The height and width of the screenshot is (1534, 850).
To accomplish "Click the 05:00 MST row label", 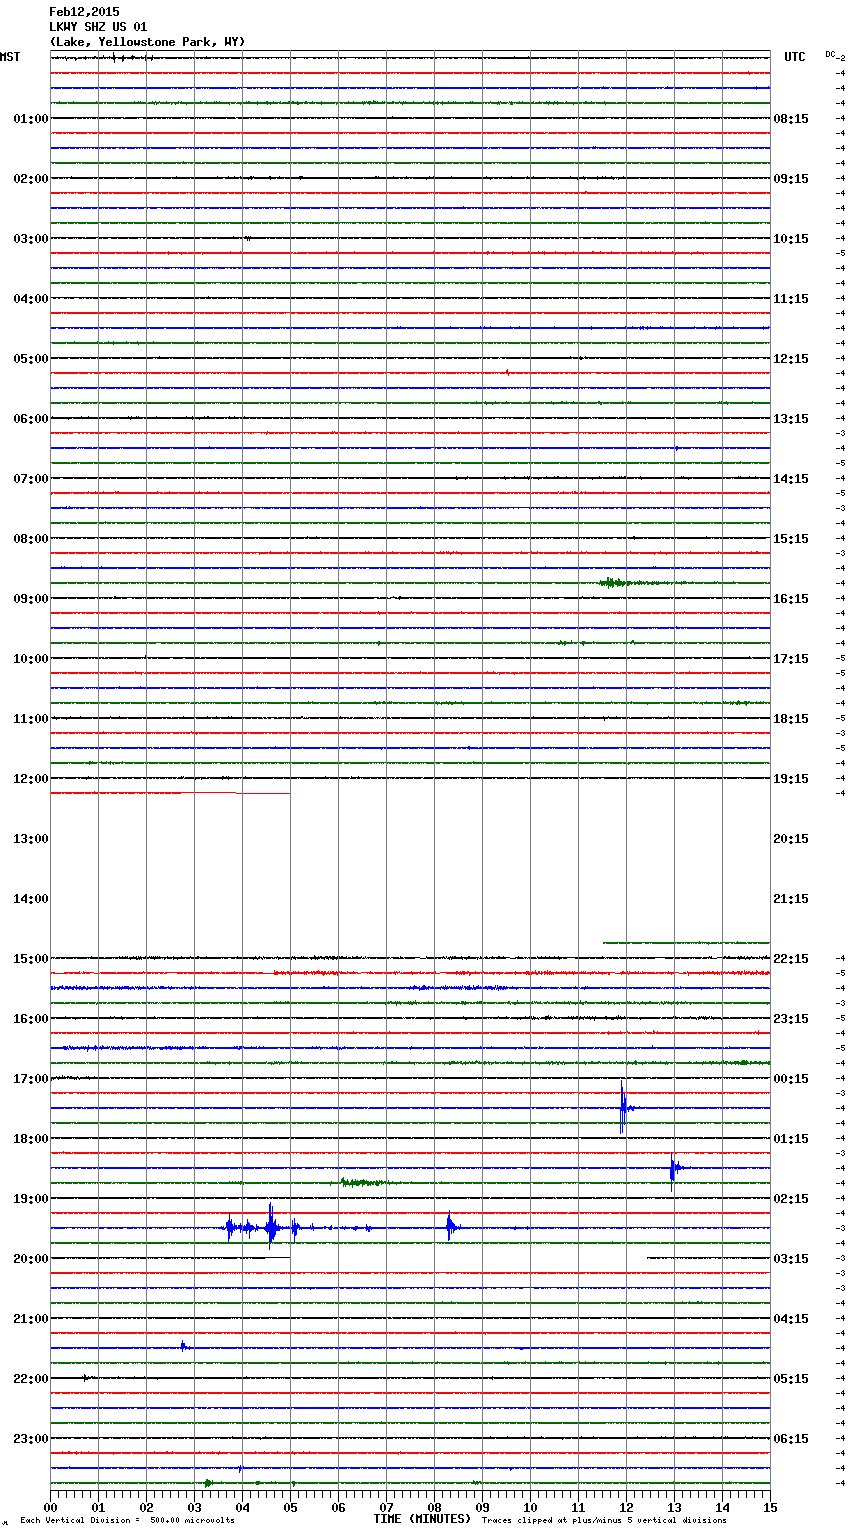I will click(31, 359).
